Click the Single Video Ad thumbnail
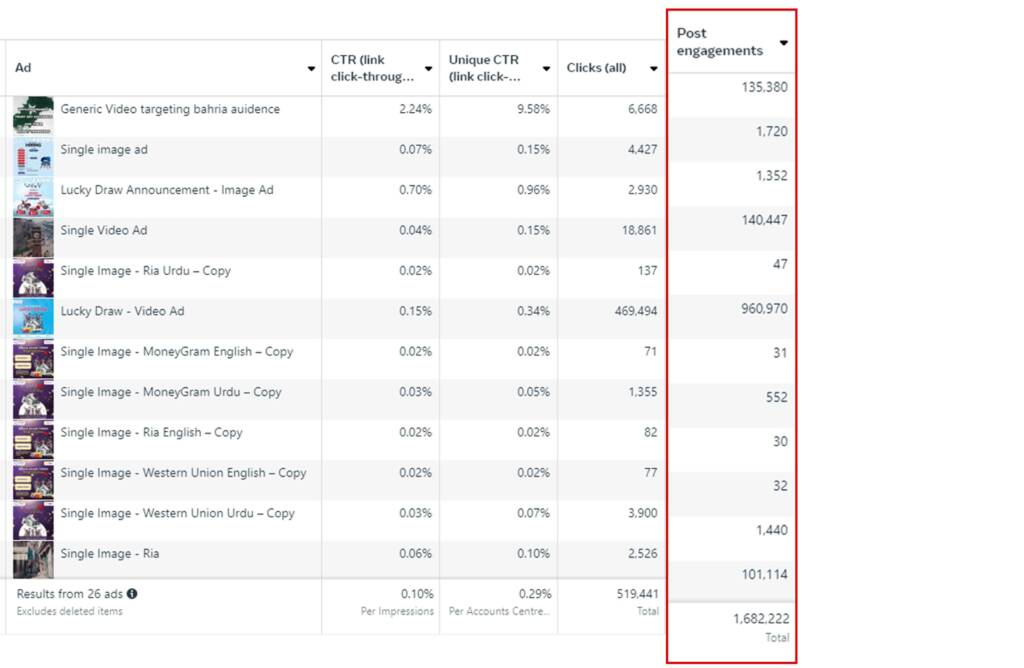1024x668 pixels. [x=33, y=238]
